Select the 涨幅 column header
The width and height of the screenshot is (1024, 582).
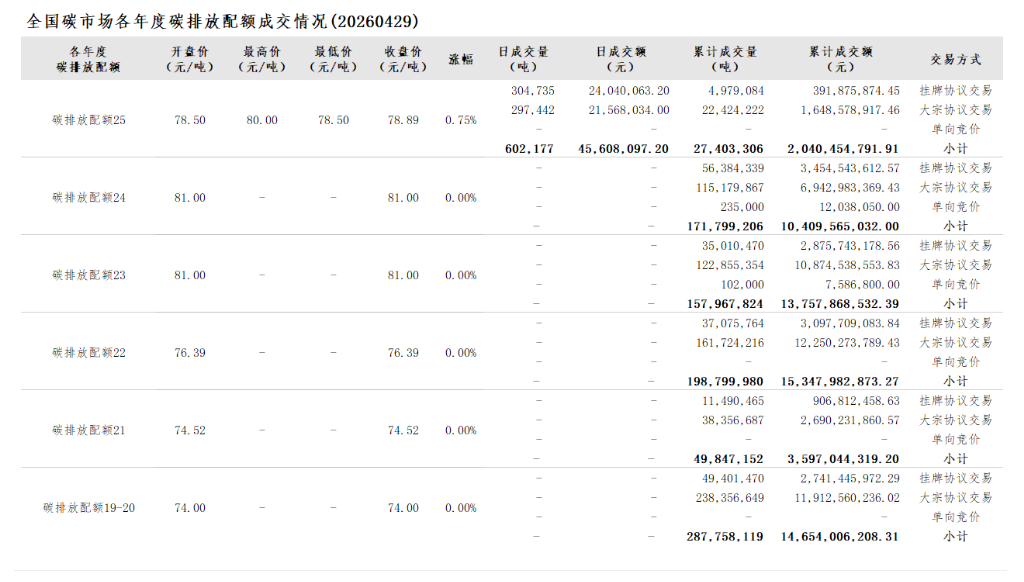click(461, 60)
